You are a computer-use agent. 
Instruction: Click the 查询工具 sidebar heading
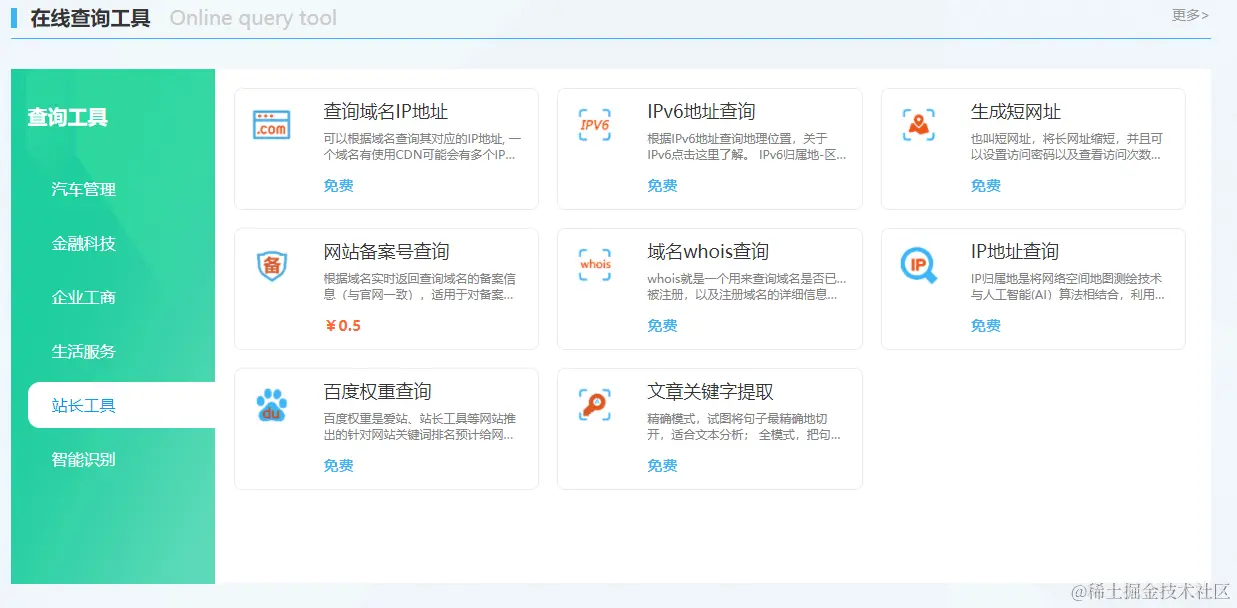67,117
